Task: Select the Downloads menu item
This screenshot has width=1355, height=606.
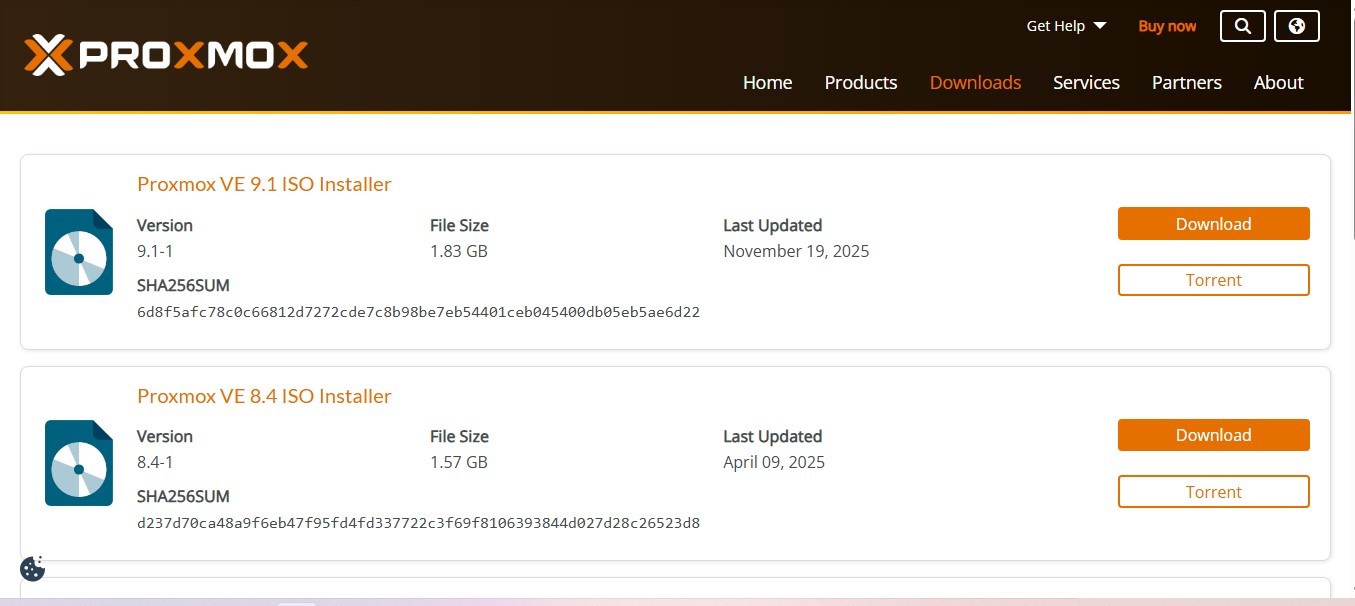Action: pos(975,83)
